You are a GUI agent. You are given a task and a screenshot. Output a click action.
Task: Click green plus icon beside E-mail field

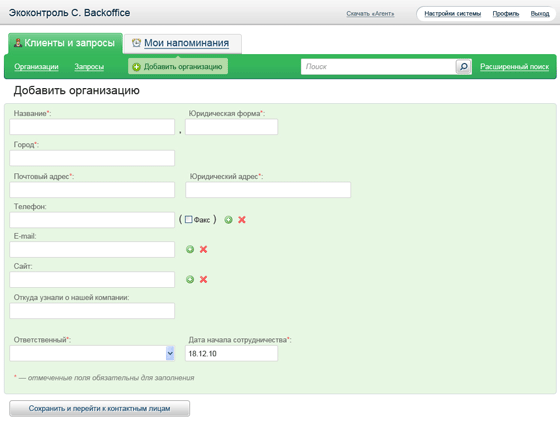click(190, 249)
